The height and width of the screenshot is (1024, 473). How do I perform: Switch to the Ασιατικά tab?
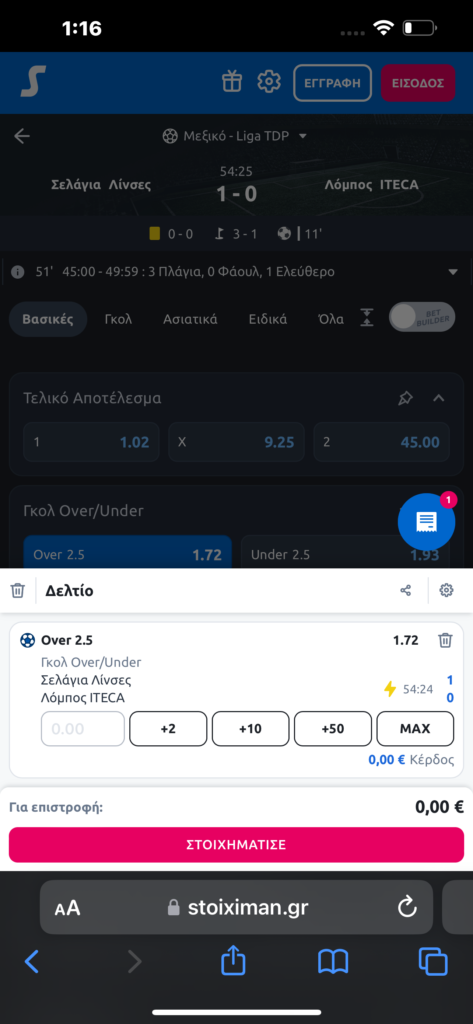(x=190, y=319)
